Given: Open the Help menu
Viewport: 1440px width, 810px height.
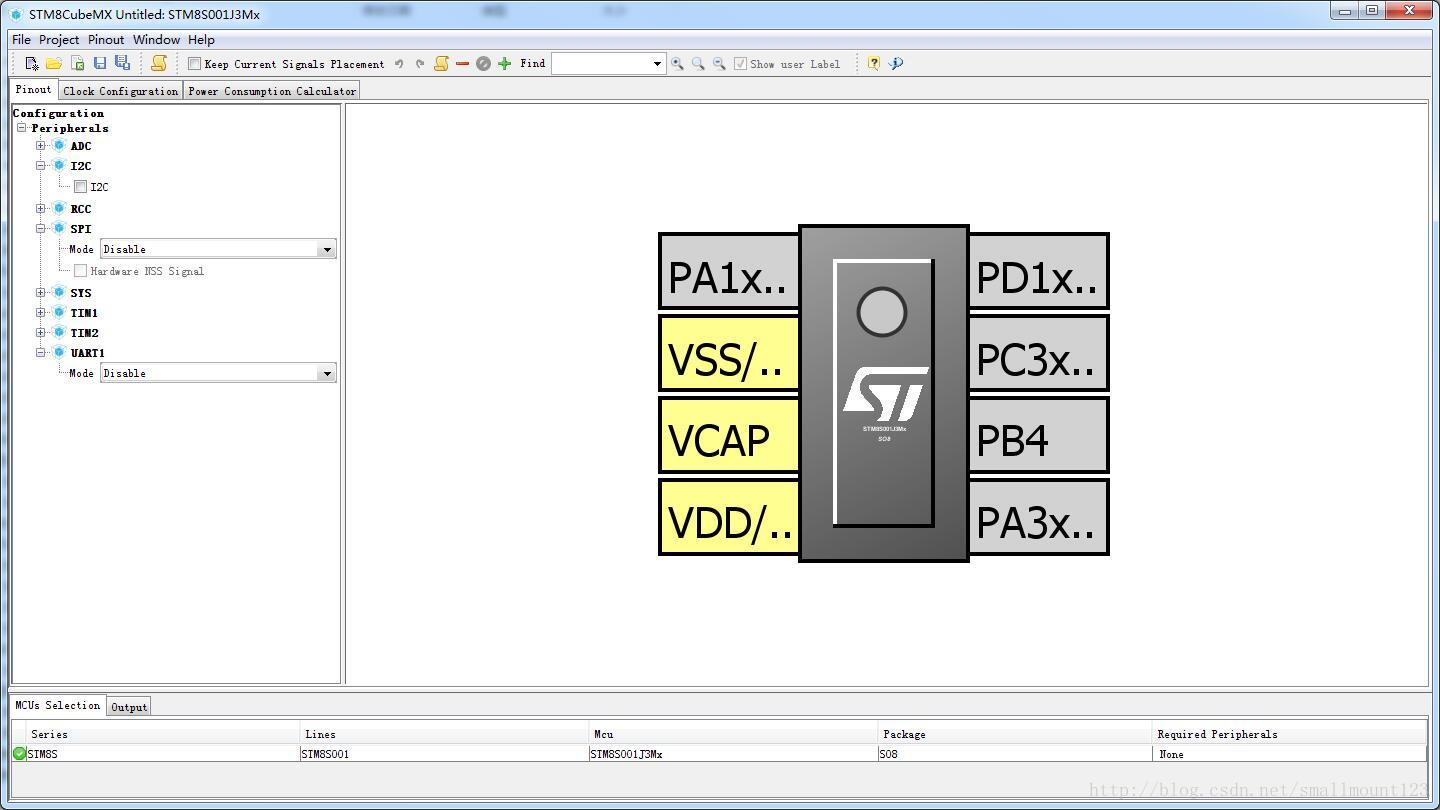Looking at the screenshot, I should pos(201,40).
